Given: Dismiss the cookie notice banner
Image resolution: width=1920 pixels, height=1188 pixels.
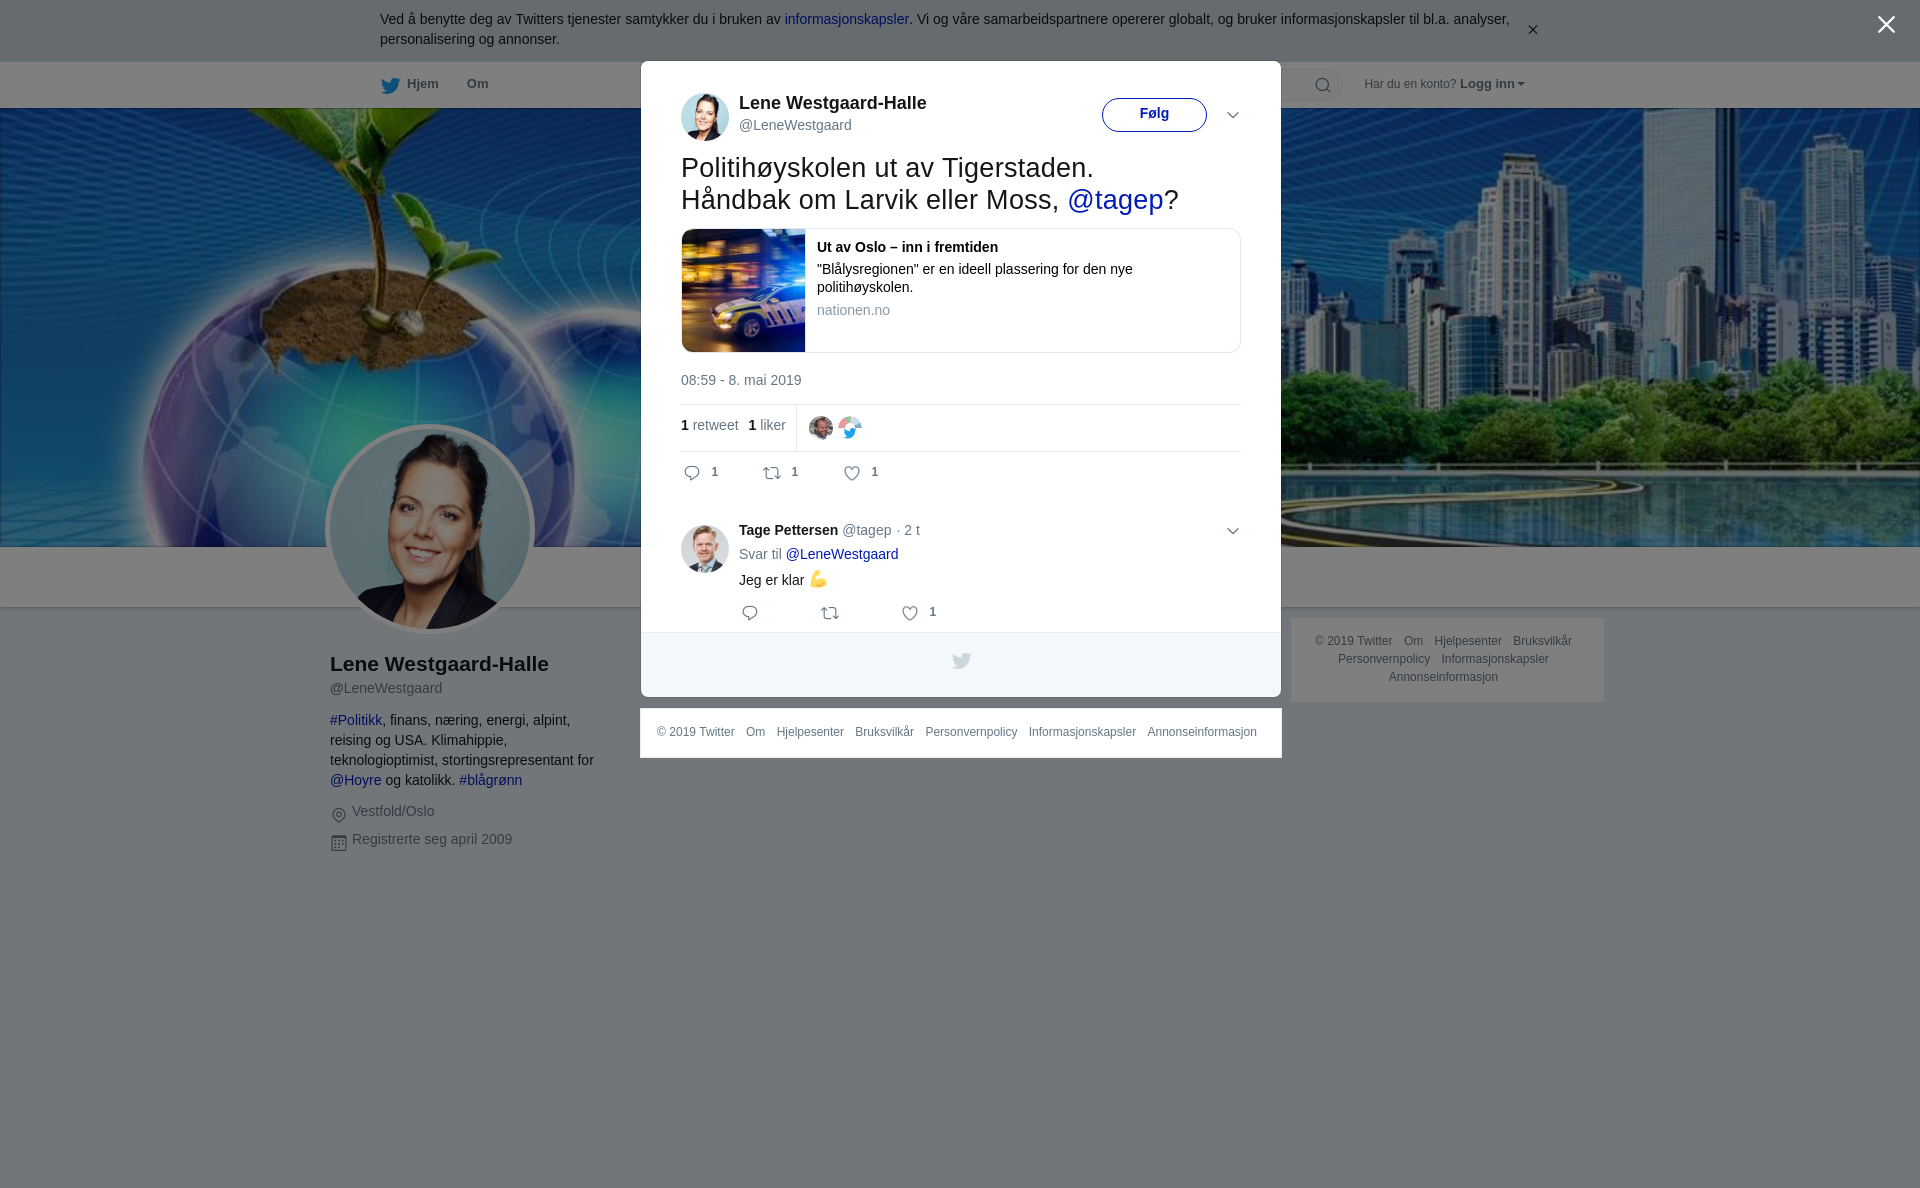Looking at the screenshot, I should coord(1532,30).
